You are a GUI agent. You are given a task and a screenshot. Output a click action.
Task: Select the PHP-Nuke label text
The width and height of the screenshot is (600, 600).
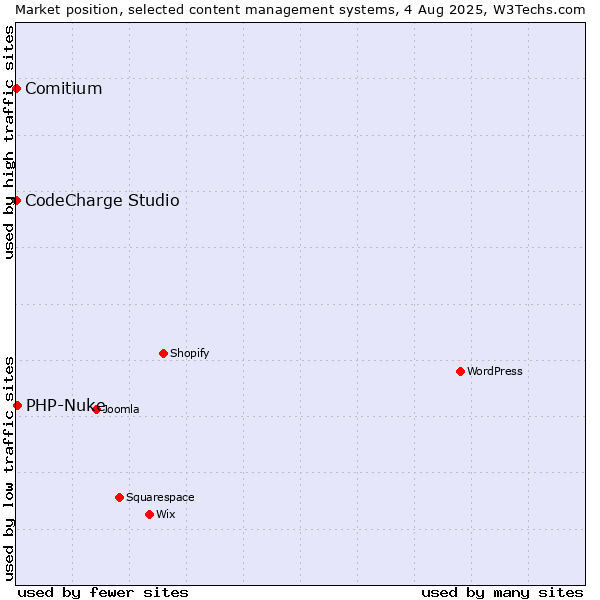[x=65, y=405]
